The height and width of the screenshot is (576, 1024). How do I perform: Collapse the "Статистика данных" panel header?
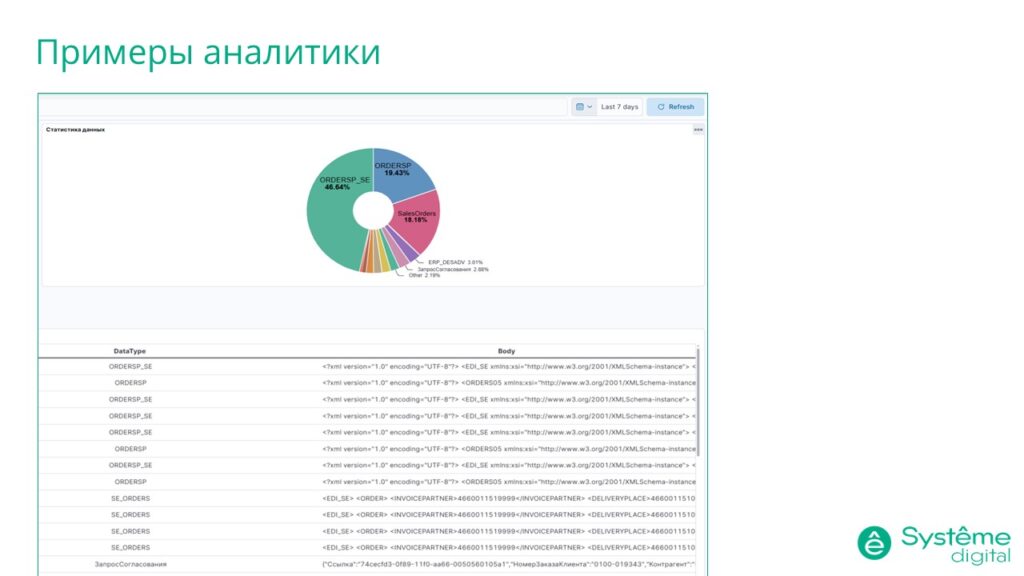pos(75,130)
